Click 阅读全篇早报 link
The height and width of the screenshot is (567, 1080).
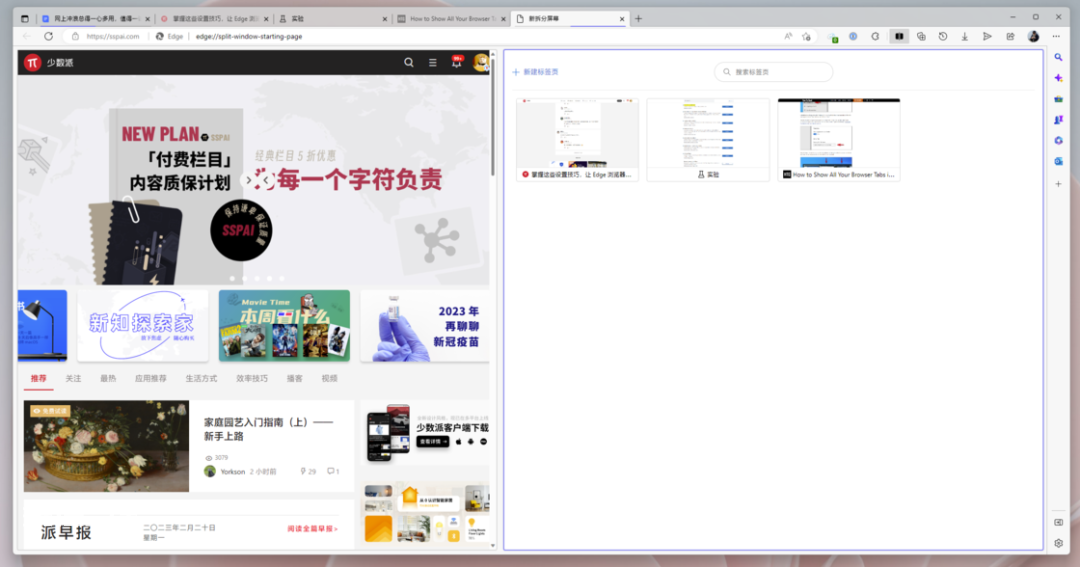tap(312, 528)
